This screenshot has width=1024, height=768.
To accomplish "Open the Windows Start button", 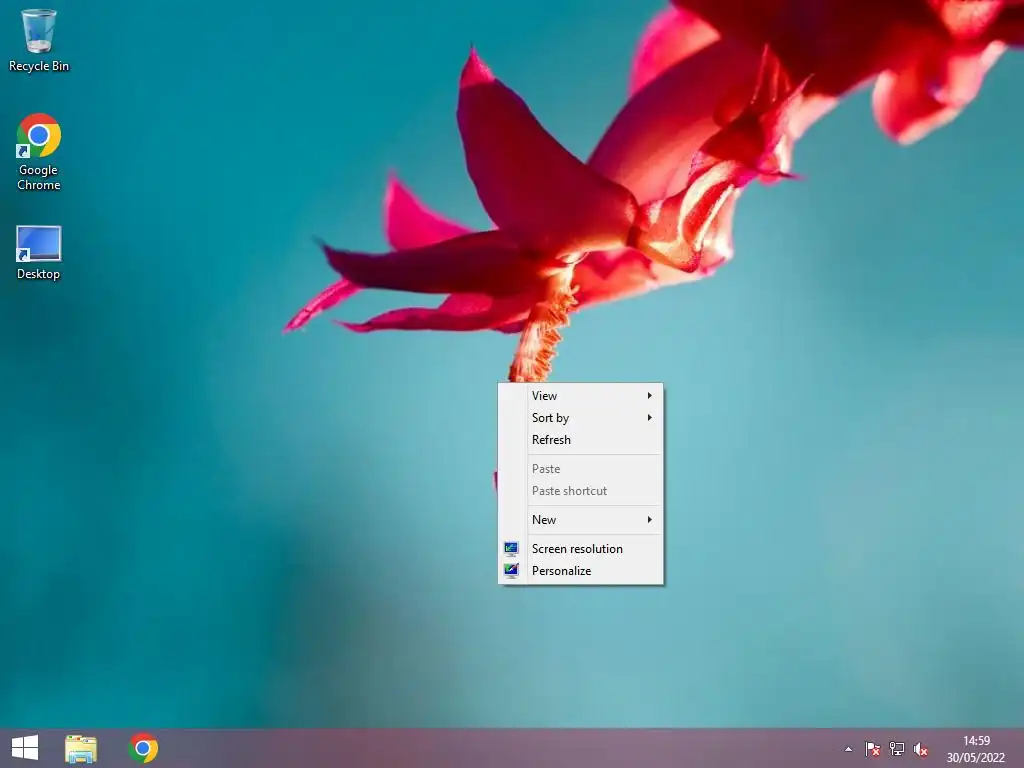I will (25, 748).
